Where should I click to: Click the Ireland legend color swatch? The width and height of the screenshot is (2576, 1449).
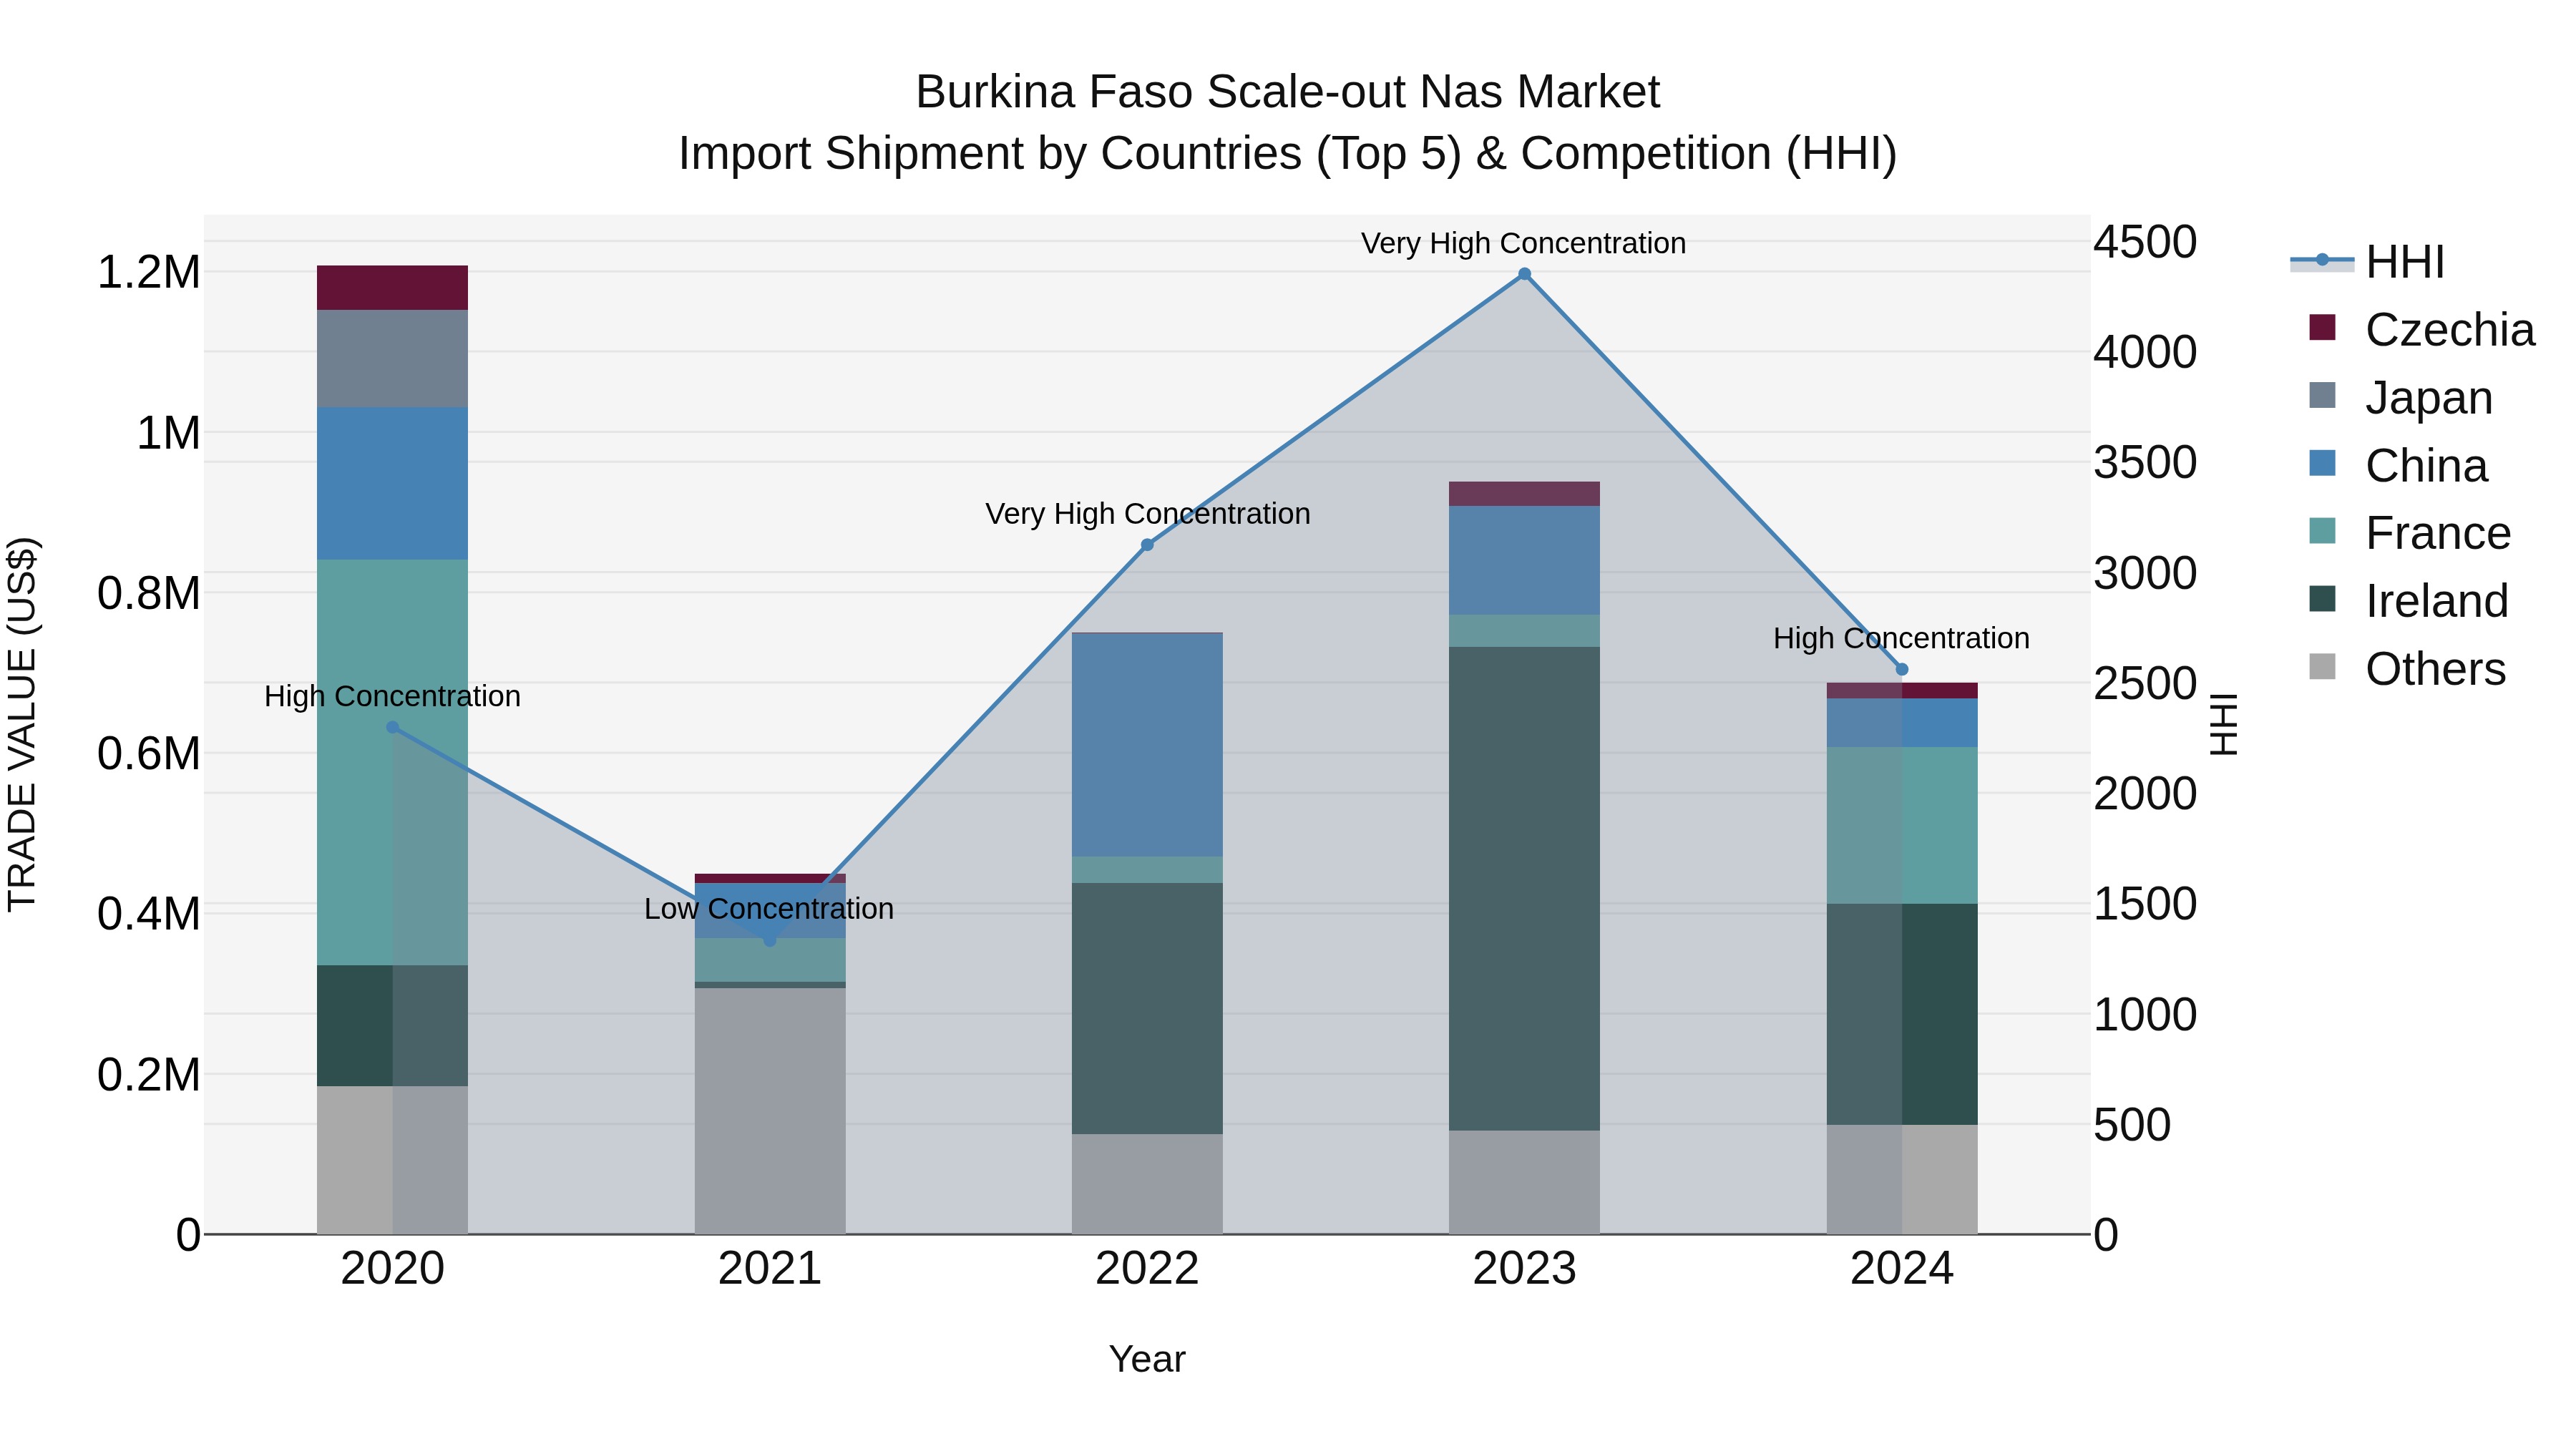pos(2322,599)
